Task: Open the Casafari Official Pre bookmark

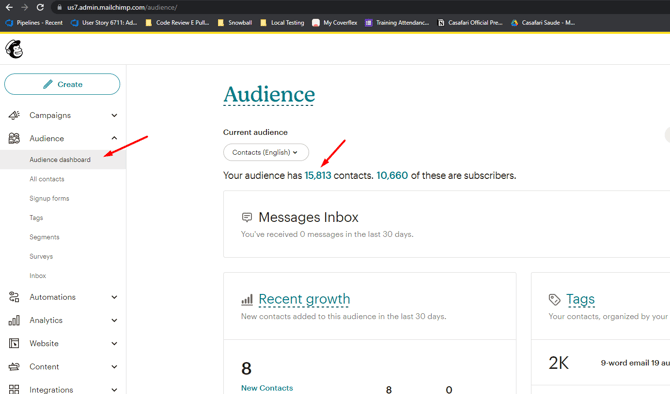Action: (x=470, y=23)
